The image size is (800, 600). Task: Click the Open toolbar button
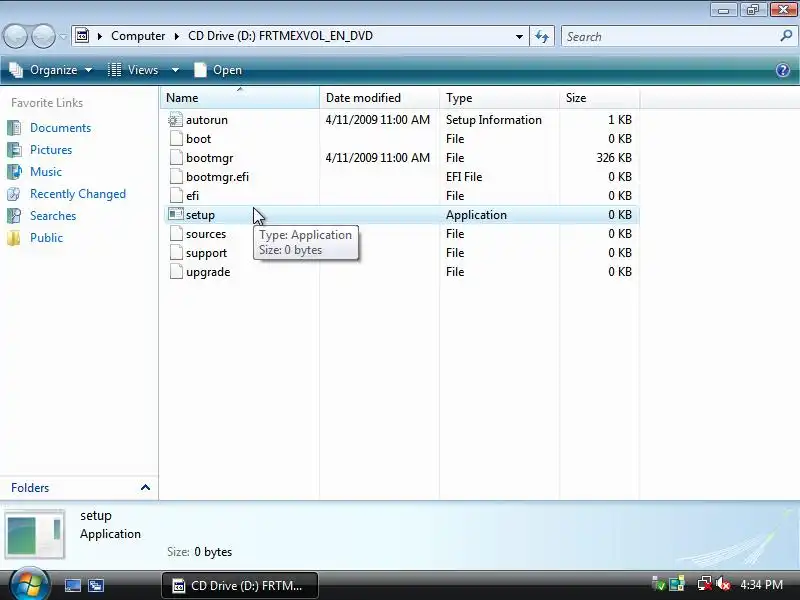click(x=218, y=70)
